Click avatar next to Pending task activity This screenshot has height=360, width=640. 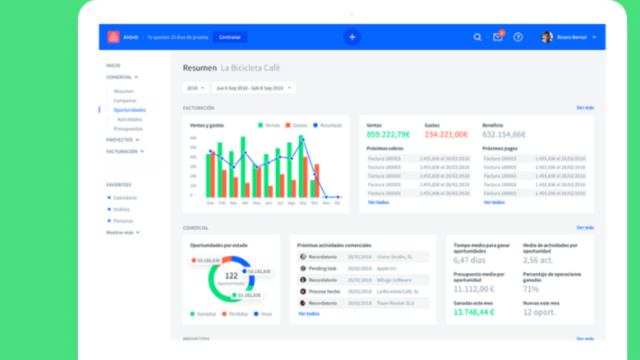[303, 269]
